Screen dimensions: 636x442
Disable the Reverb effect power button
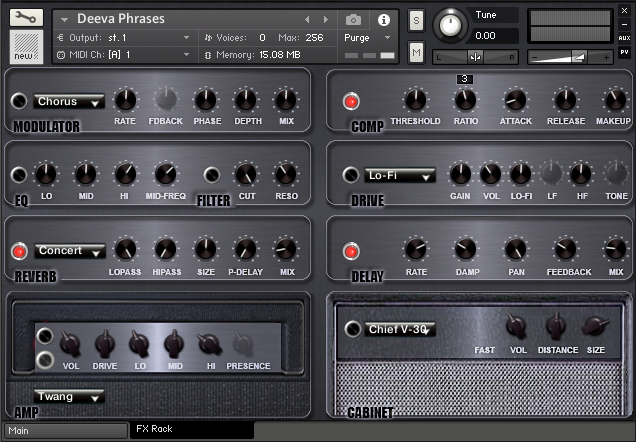pyautogui.click(x=19, y=251)
